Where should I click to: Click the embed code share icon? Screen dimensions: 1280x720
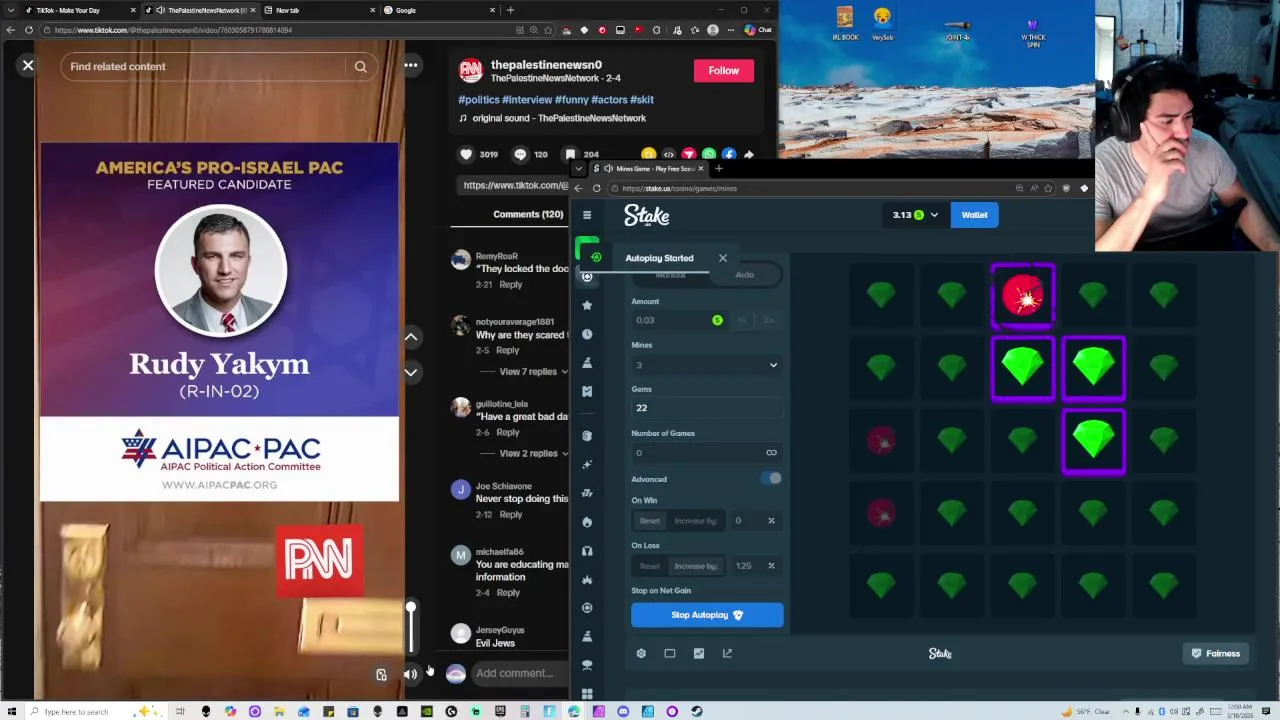click(x=669, y=154)
